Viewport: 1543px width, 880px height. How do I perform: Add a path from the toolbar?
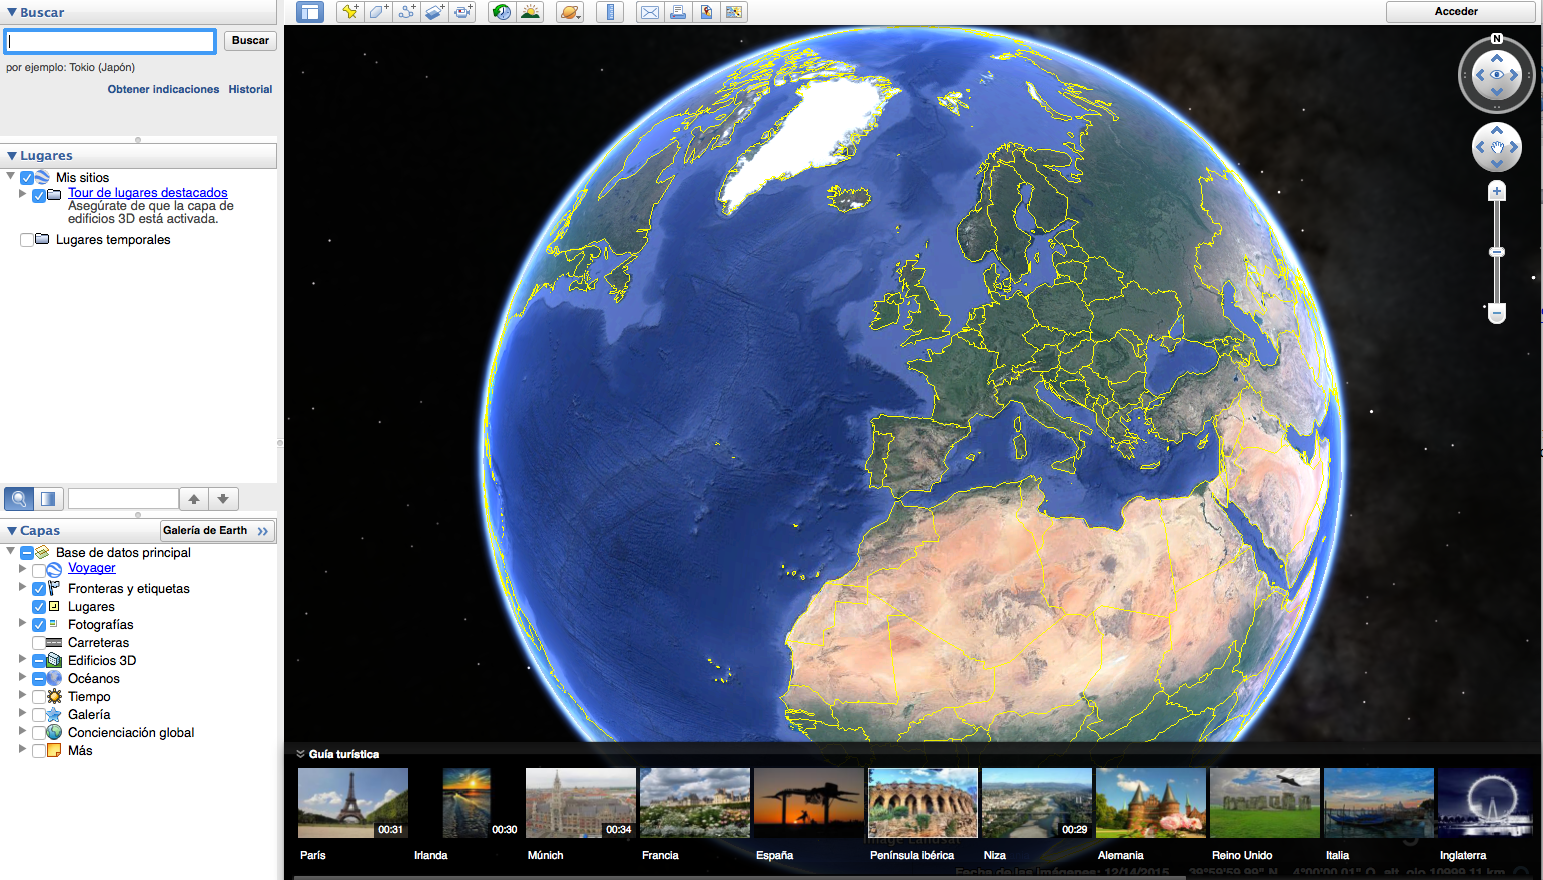pyautogui.click(x=406, y=12)
